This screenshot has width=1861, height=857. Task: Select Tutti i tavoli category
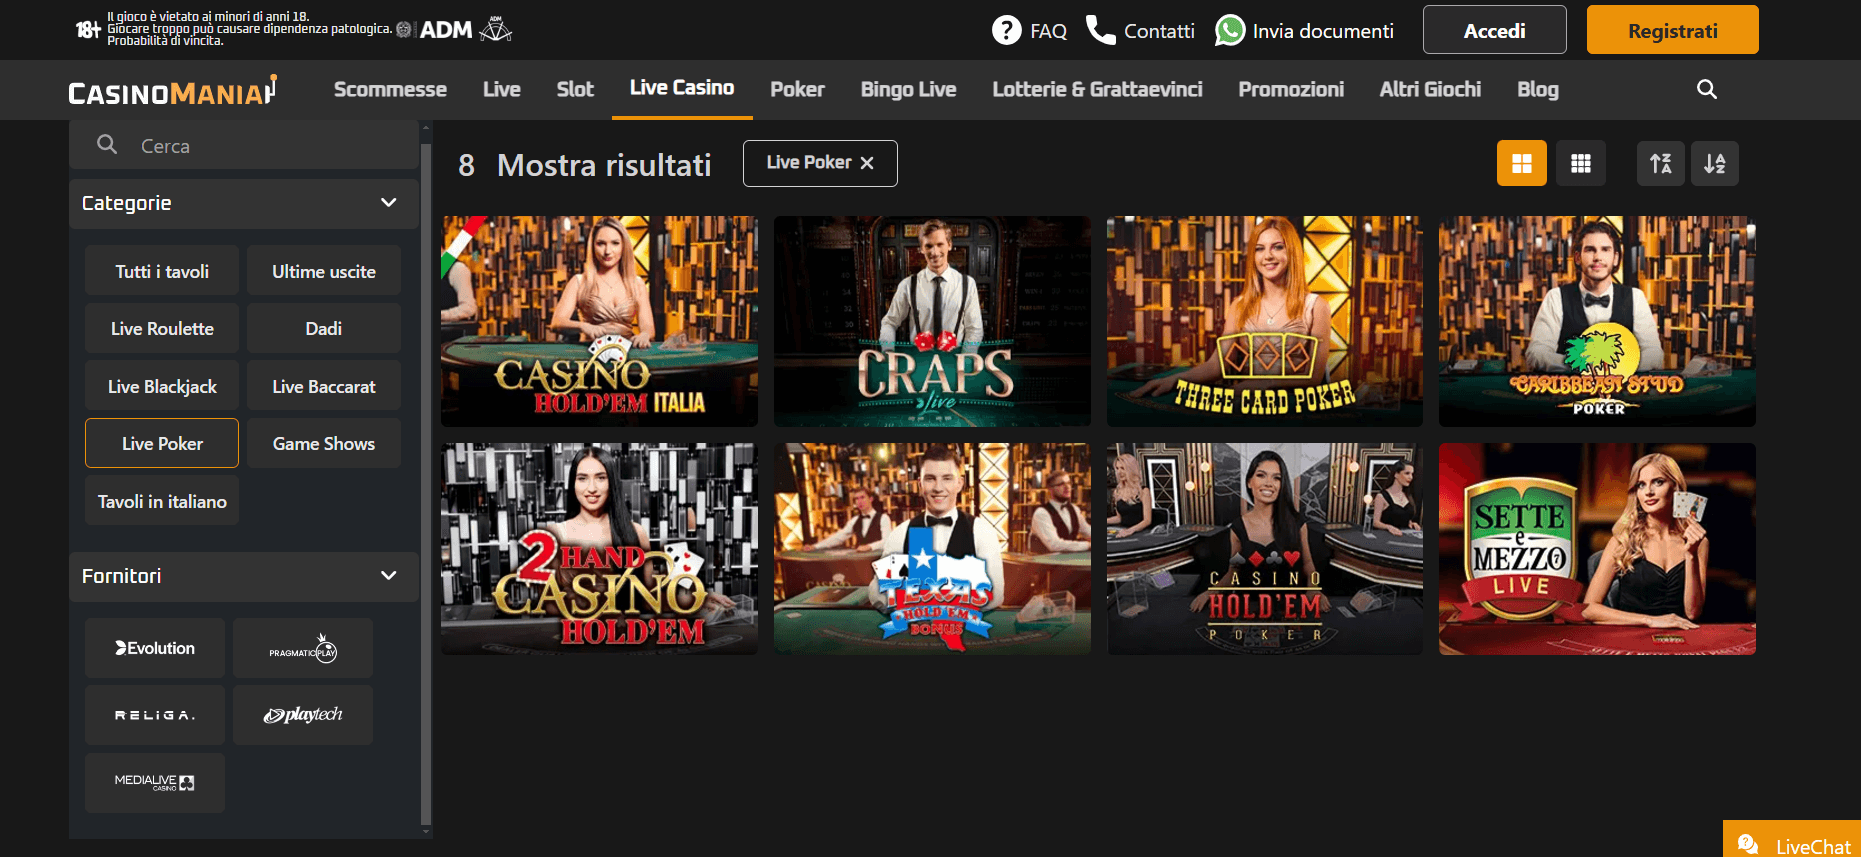(x=162, y=271)
